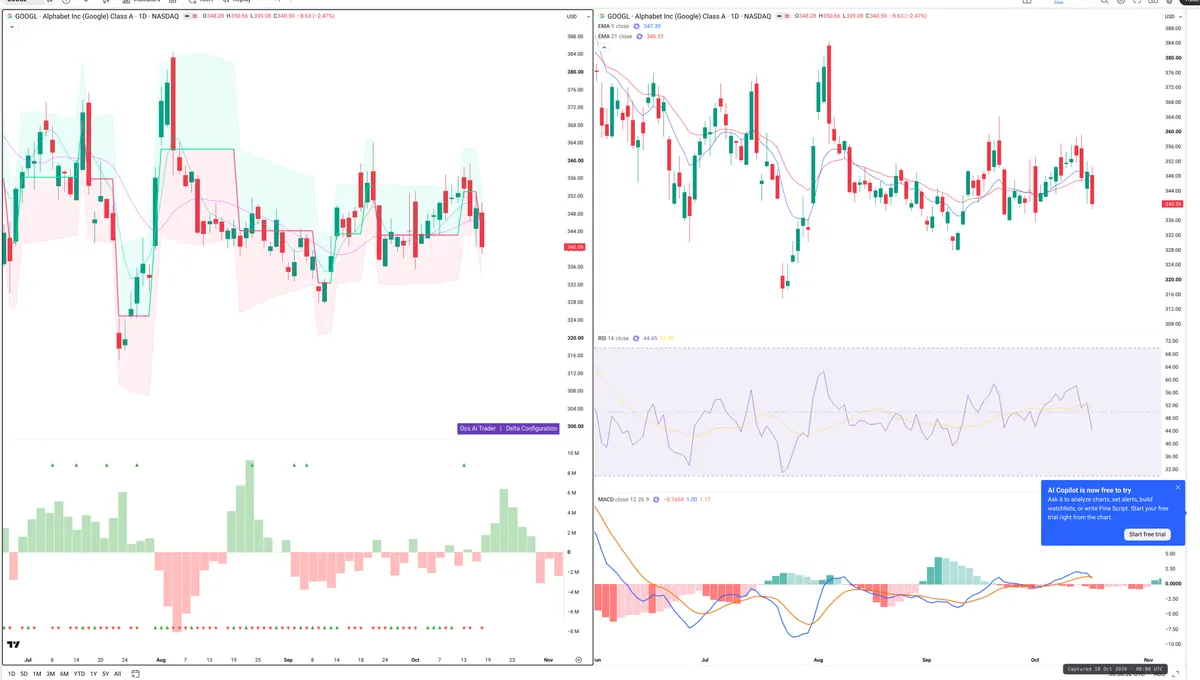
Task: Click the go-to-realtime icon on left time axis
Action: [x=578, y=660]
